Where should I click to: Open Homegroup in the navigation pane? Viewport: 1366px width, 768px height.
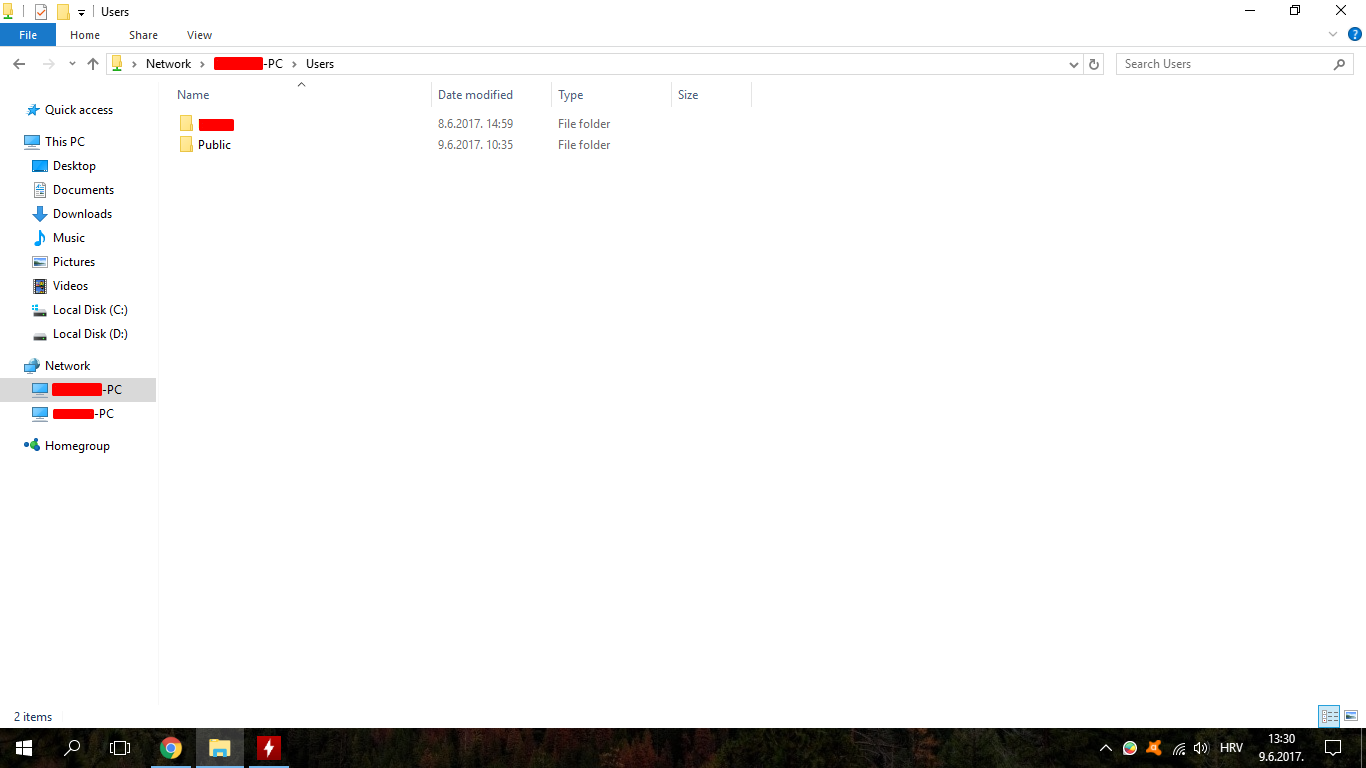77,446
